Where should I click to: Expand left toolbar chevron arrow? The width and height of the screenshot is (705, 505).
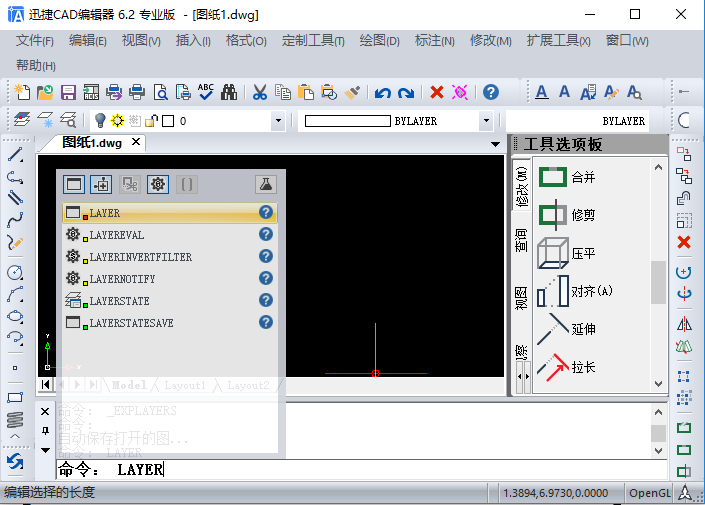point(15,436)
